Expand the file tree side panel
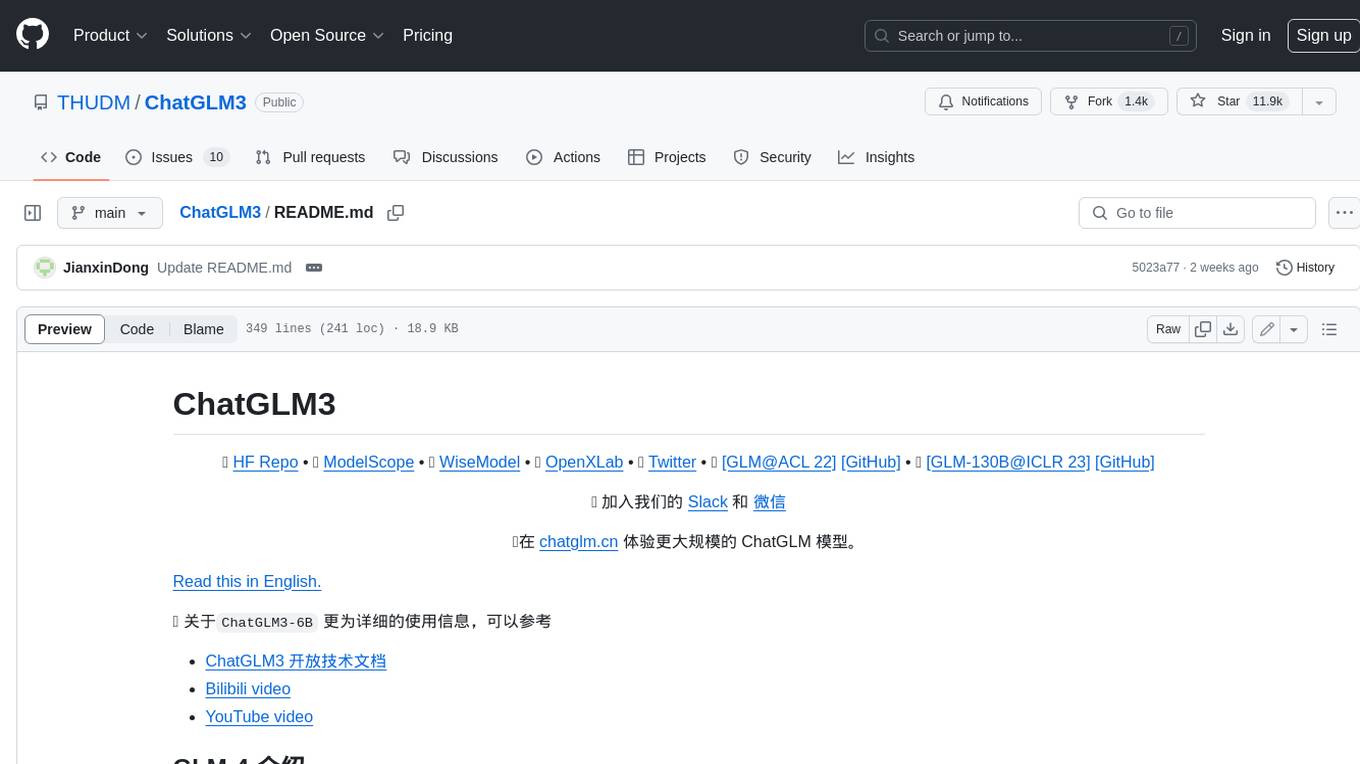Screen dimensions: 1360x764 coord(33,213)
